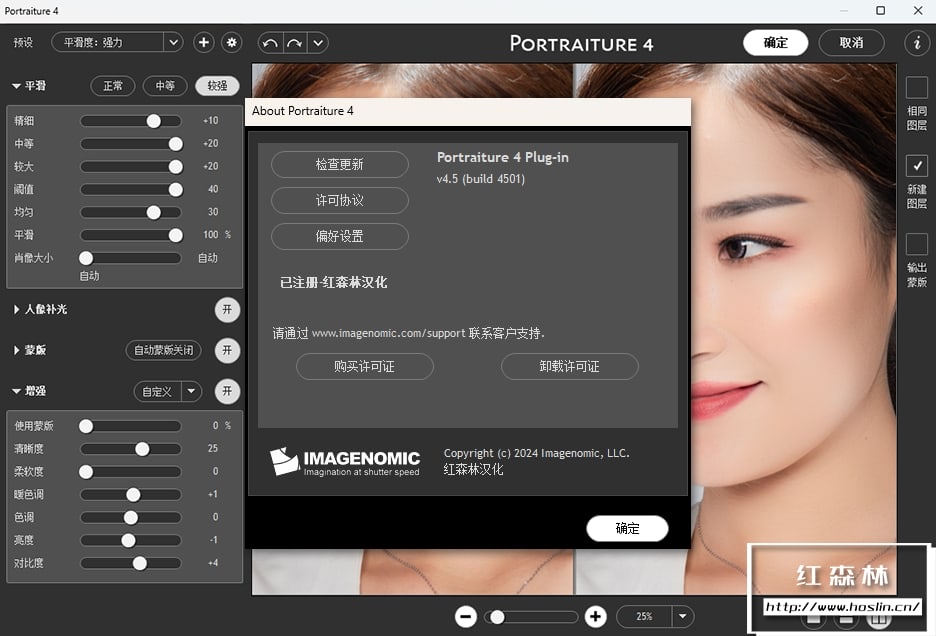Image resolution: width=936 pixels, height=636 pixels.
Task: Adjust the 亮度 slider handle
Action: pos(128,540)
